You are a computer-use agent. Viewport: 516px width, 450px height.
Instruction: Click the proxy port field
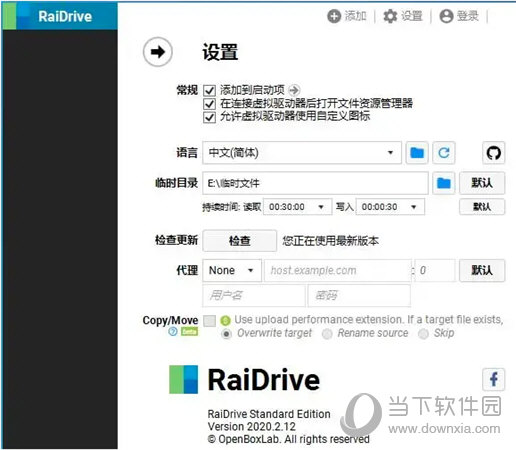pos(435,270)
